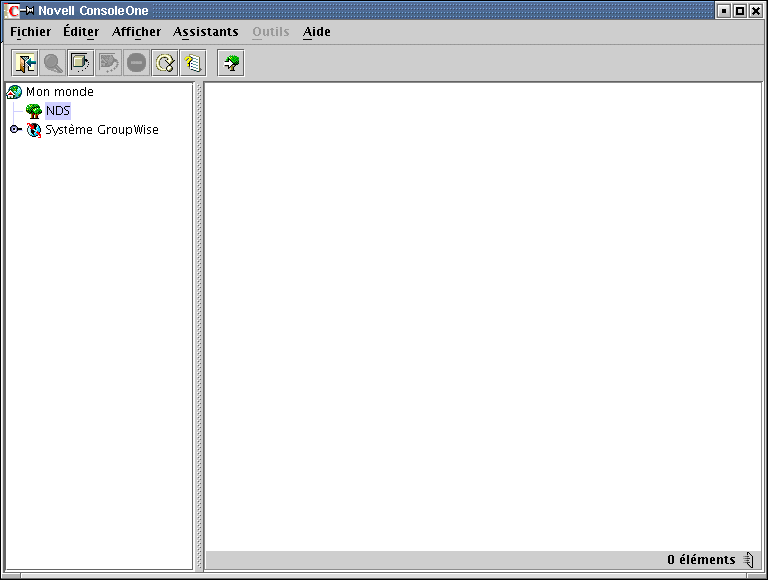Screen dimensions: 768x580
Task: Select the Mon monde tree label
Action: coord(60,92)
